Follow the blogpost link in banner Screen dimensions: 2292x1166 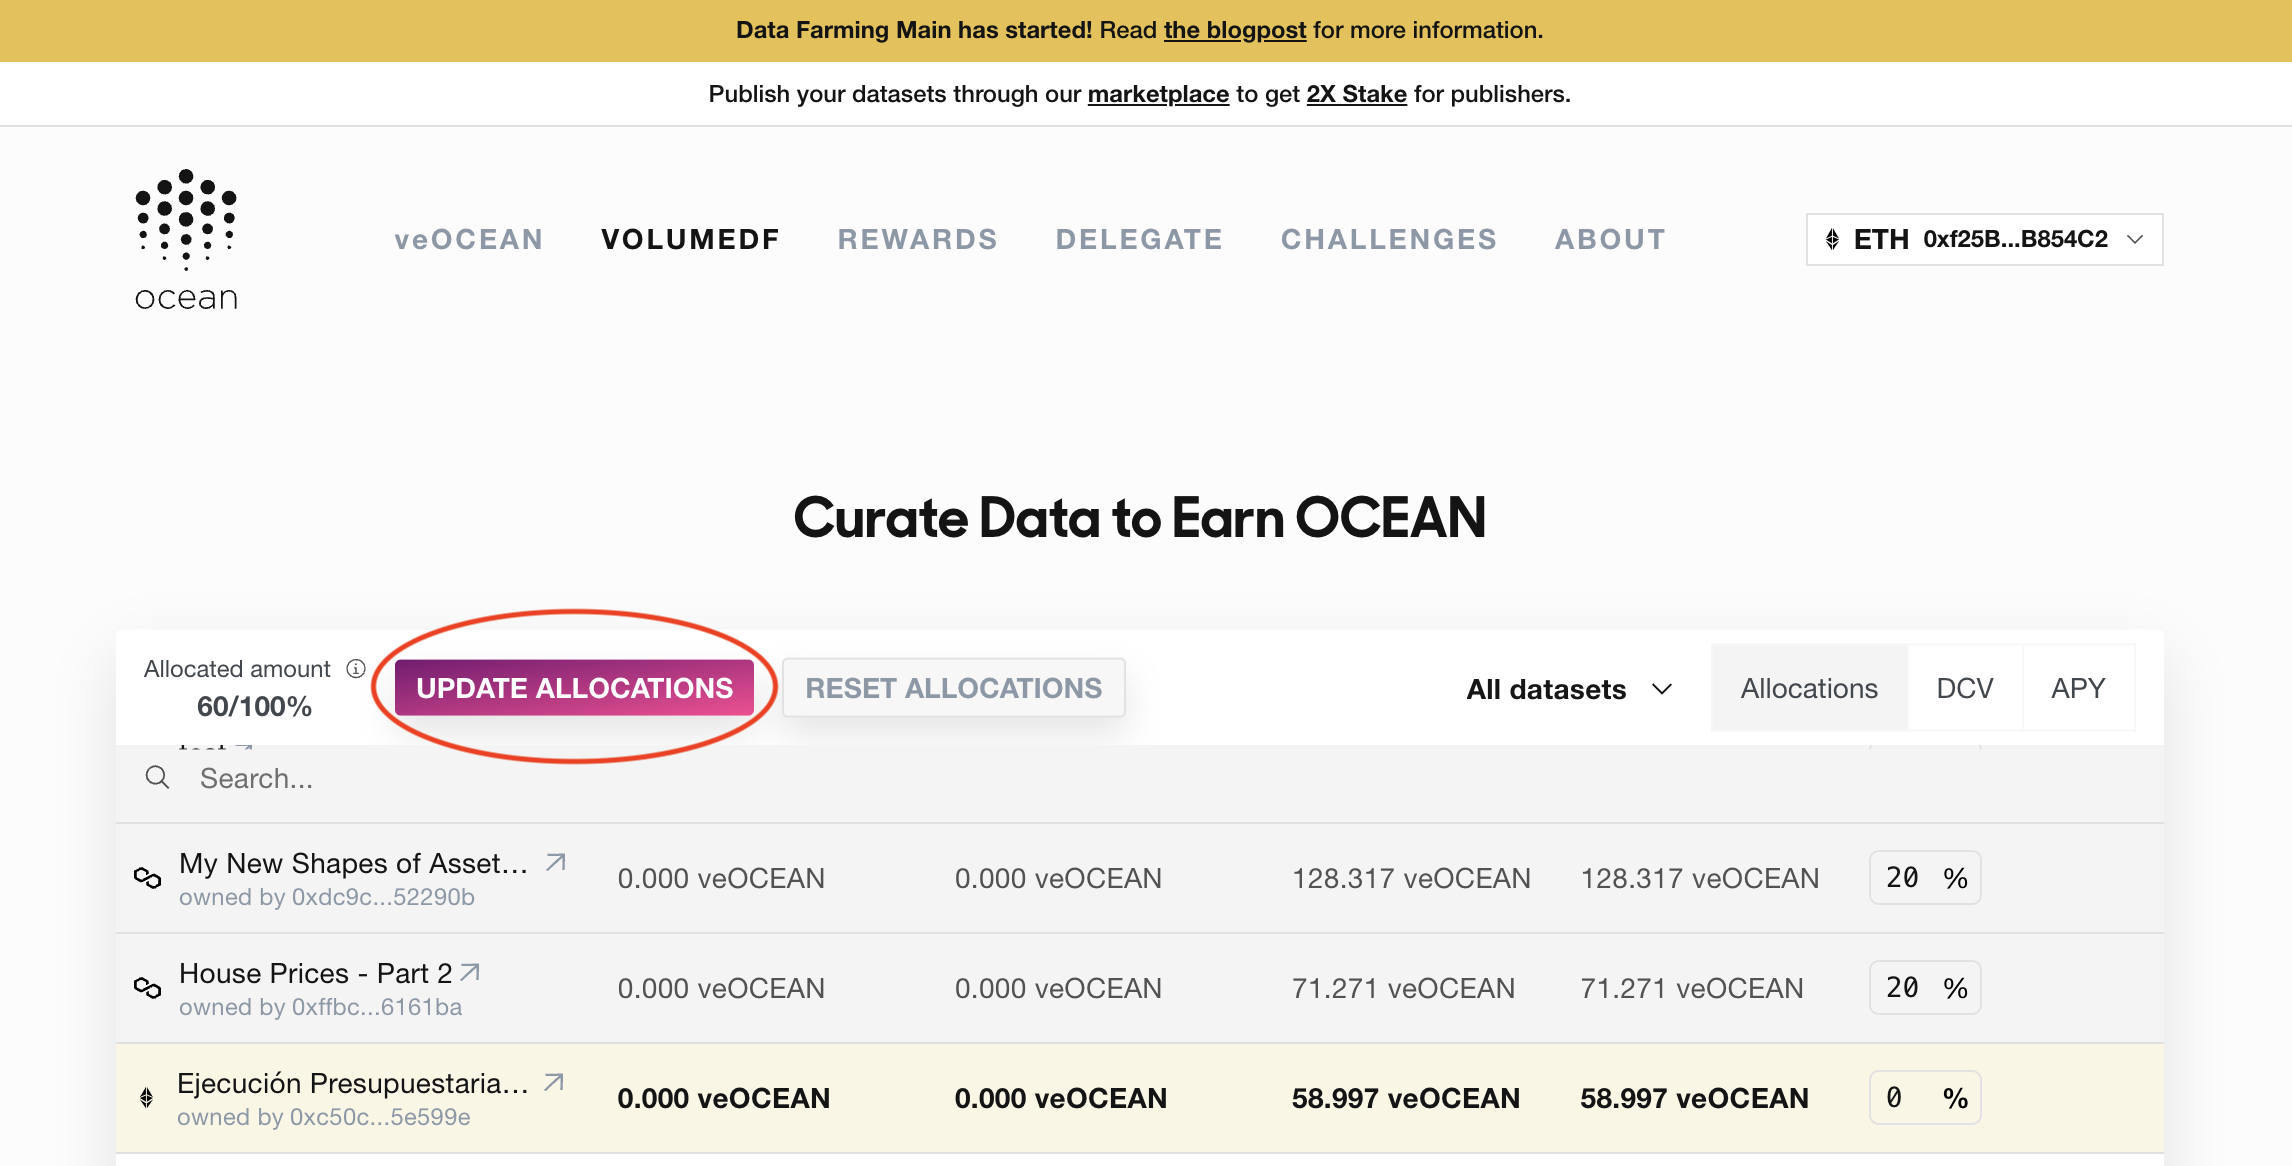(x=1234, y=30)
